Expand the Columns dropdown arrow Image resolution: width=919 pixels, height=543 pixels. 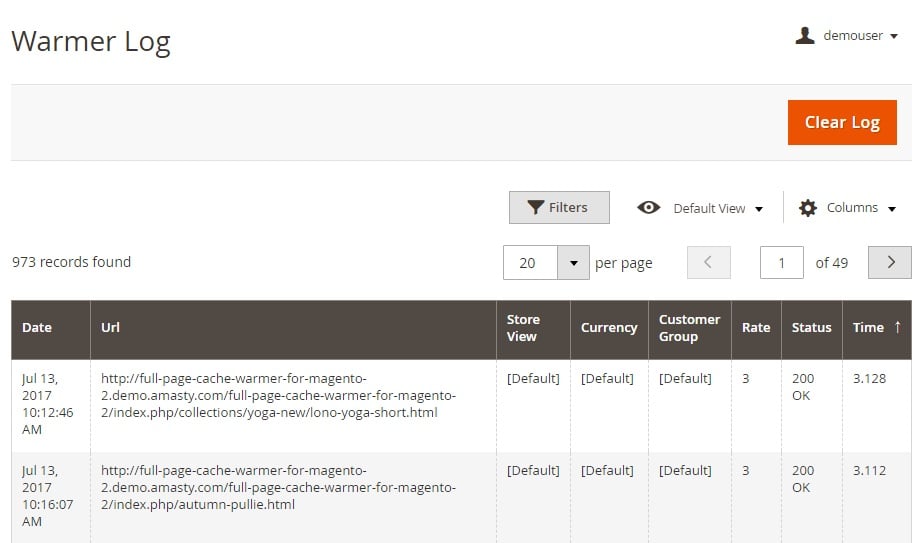(891, 209)
